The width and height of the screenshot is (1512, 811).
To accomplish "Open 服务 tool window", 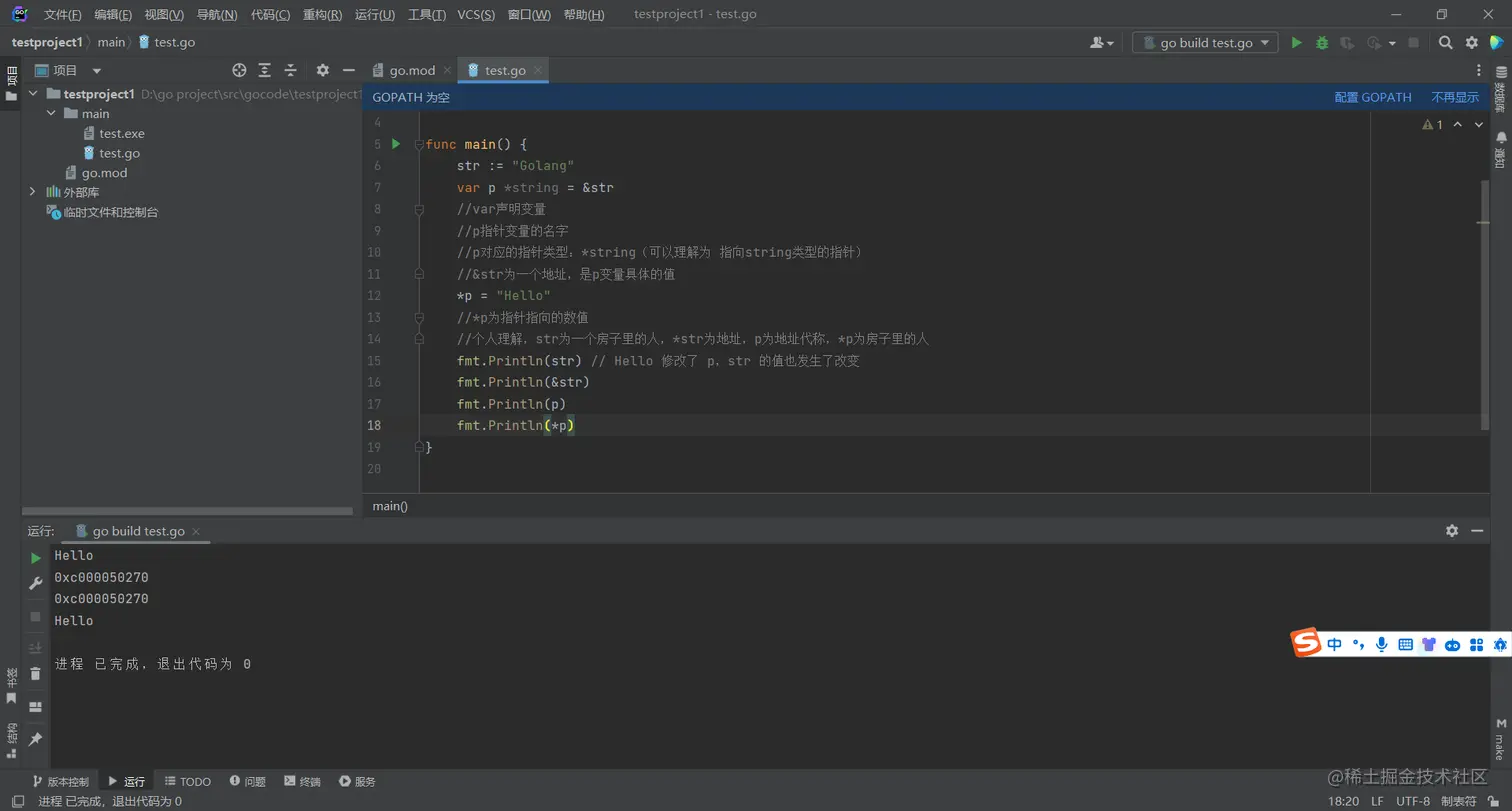I will (x=357, y=782).
